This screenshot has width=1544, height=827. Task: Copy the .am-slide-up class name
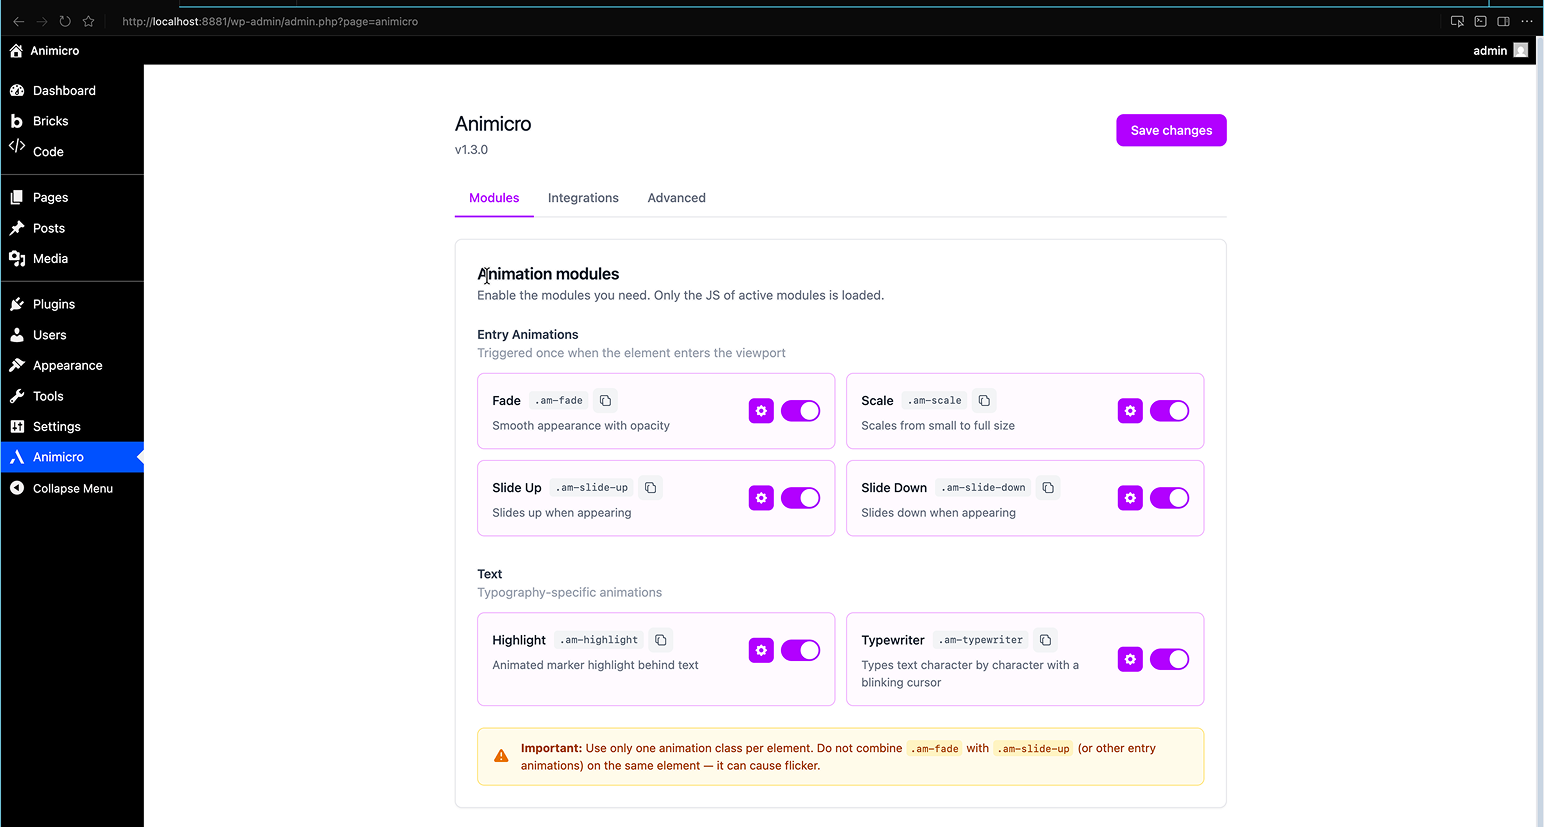pyautogui.click(x=651, y=488)
